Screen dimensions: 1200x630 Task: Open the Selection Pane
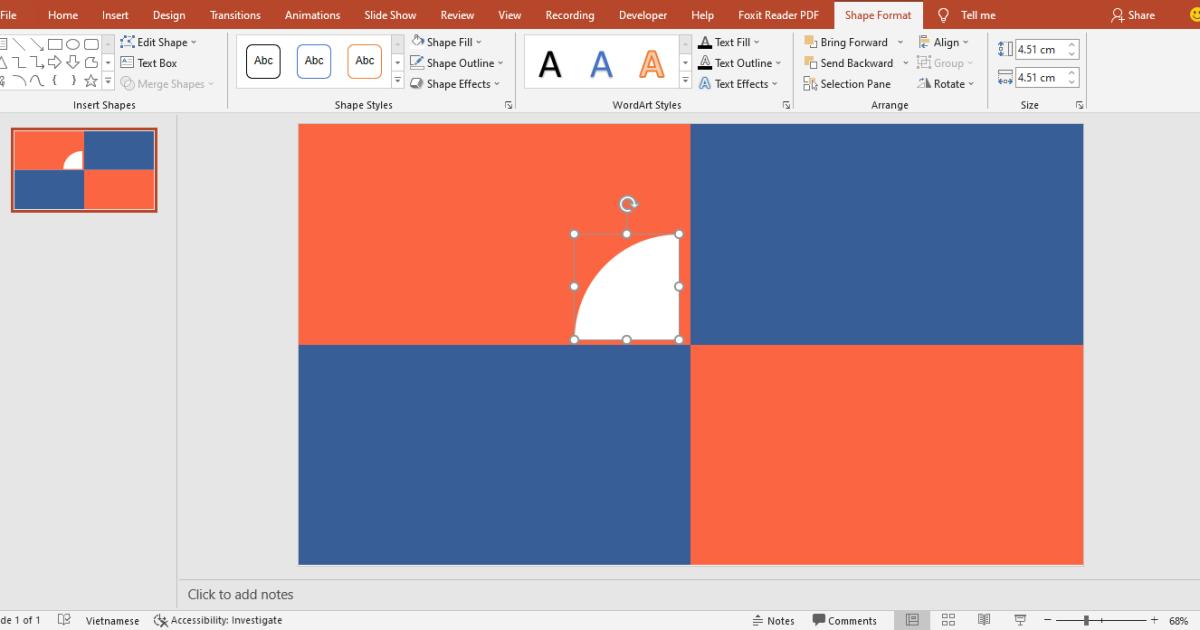847,83
